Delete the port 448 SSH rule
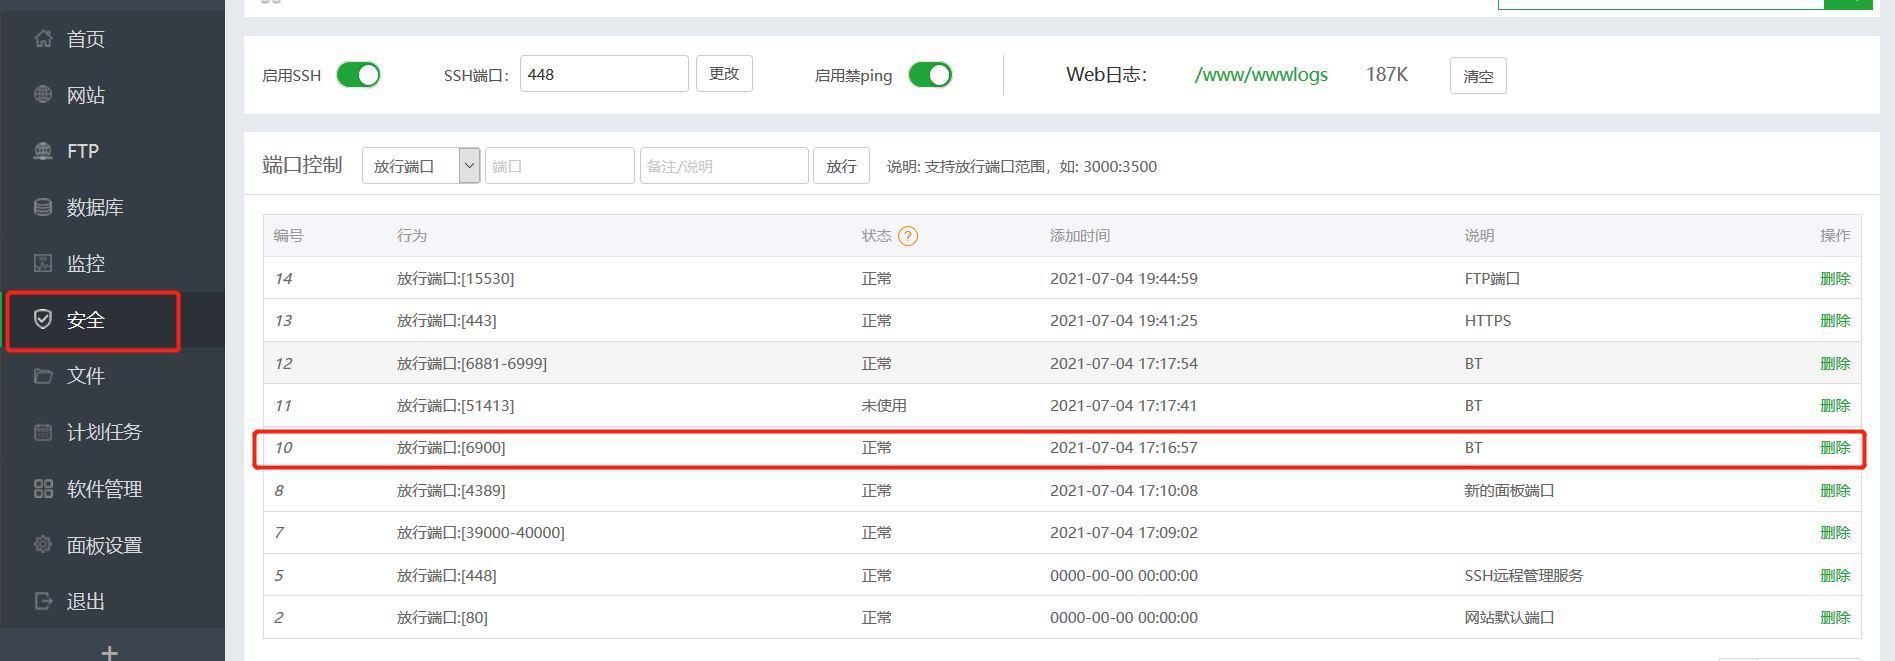Image resolution: width=1895 pixels, height=661 pixels. [1835, 576]
